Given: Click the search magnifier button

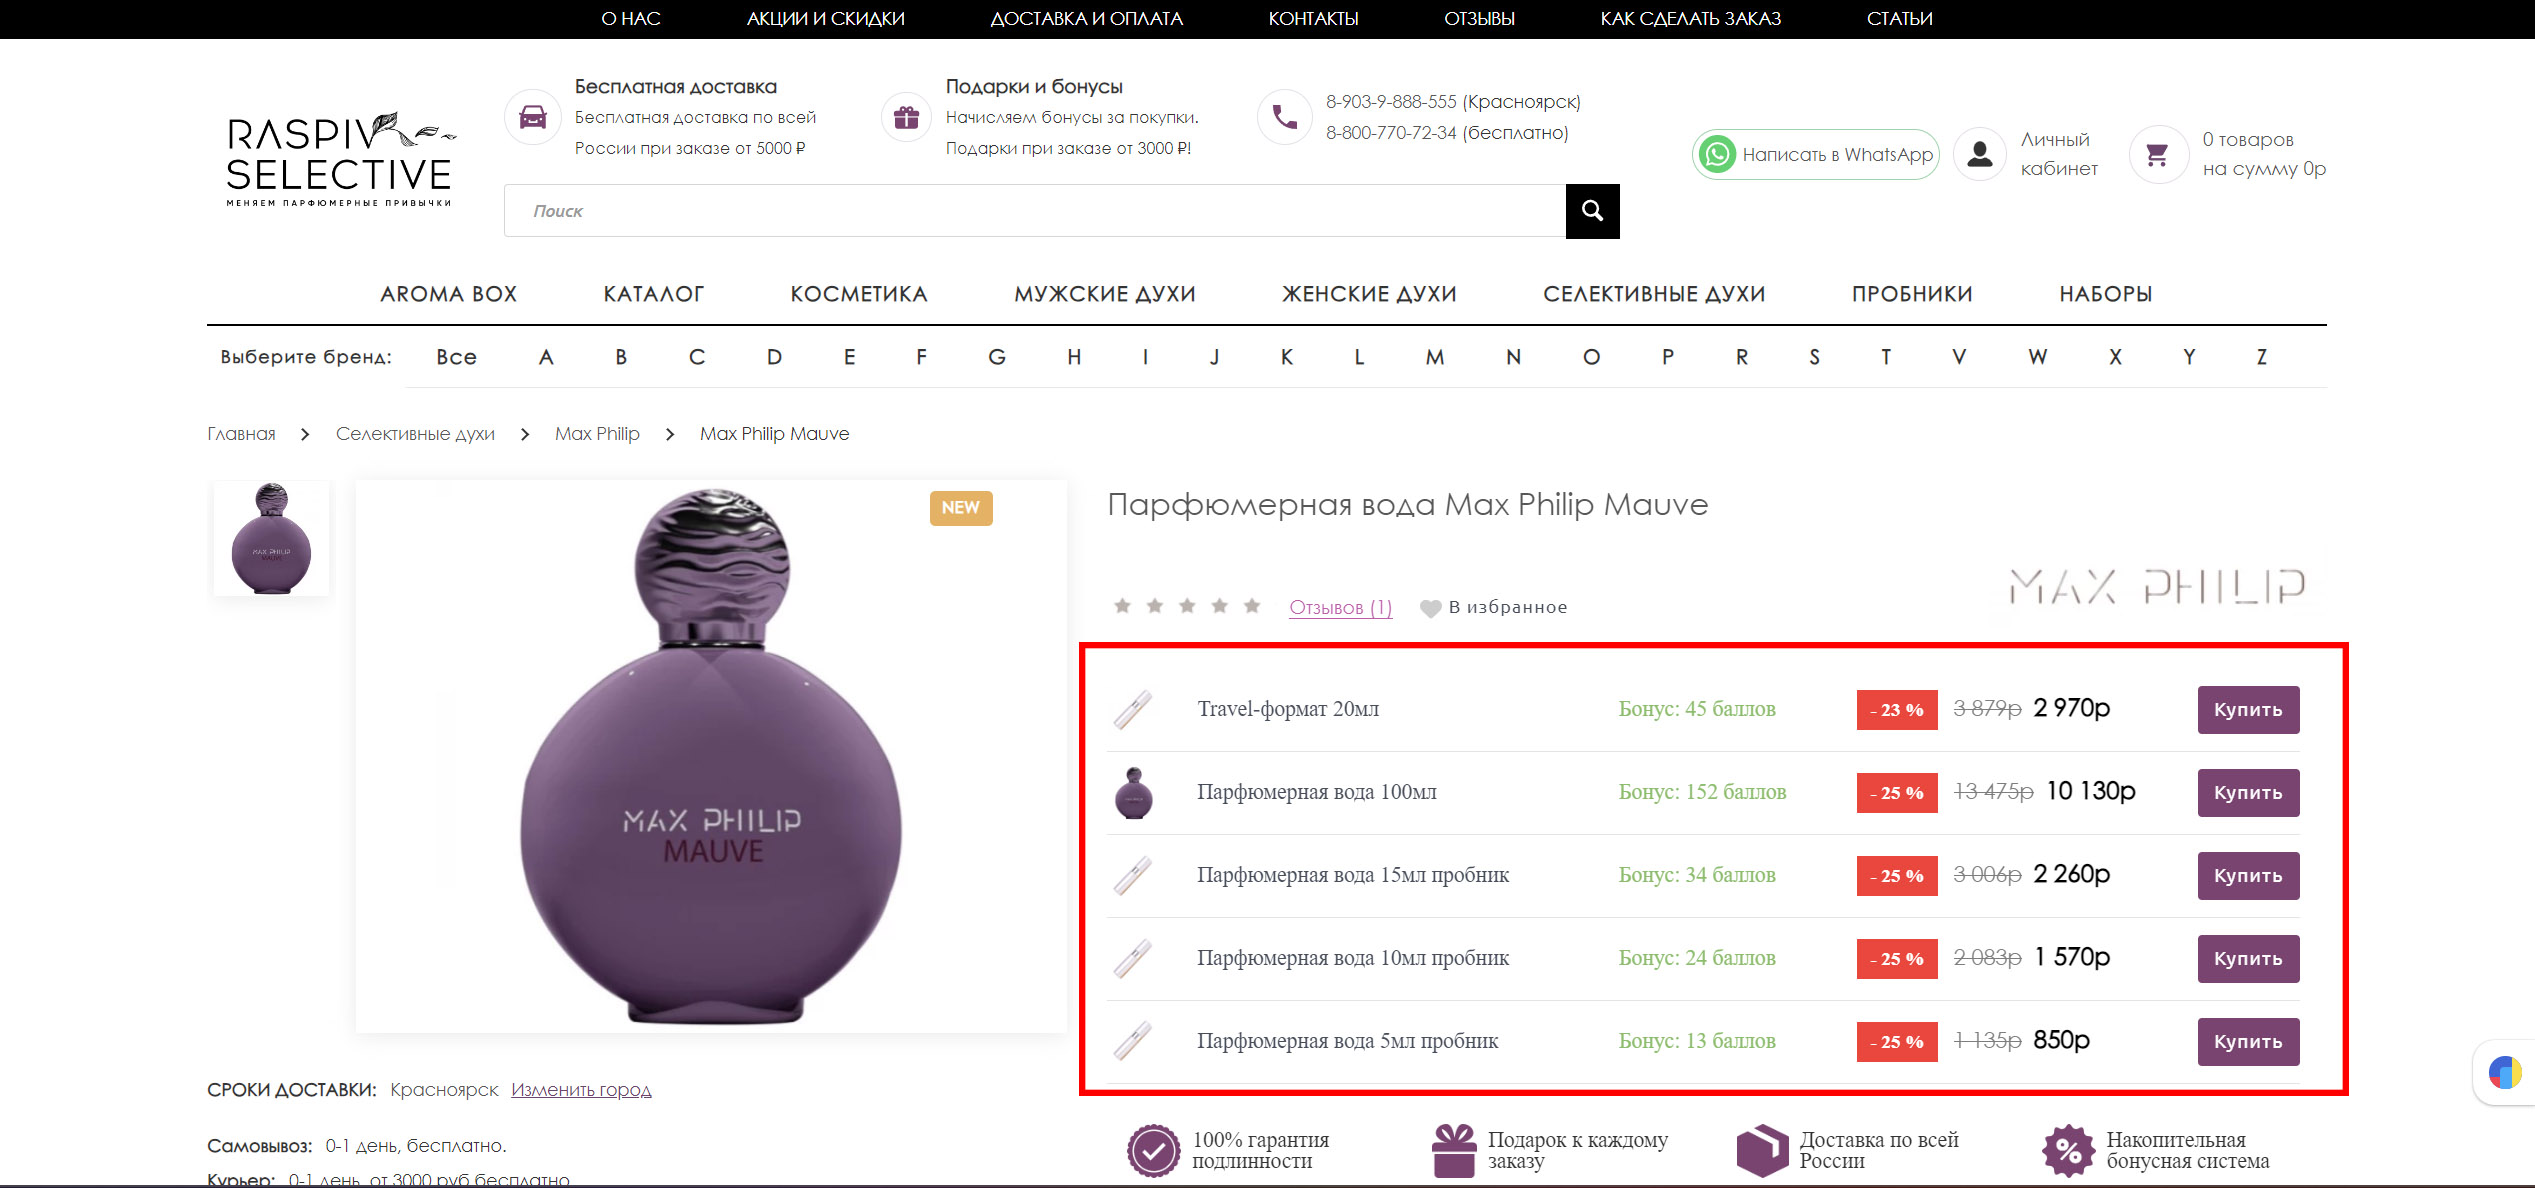Looking at the screenshot, I should point(1592,211).
